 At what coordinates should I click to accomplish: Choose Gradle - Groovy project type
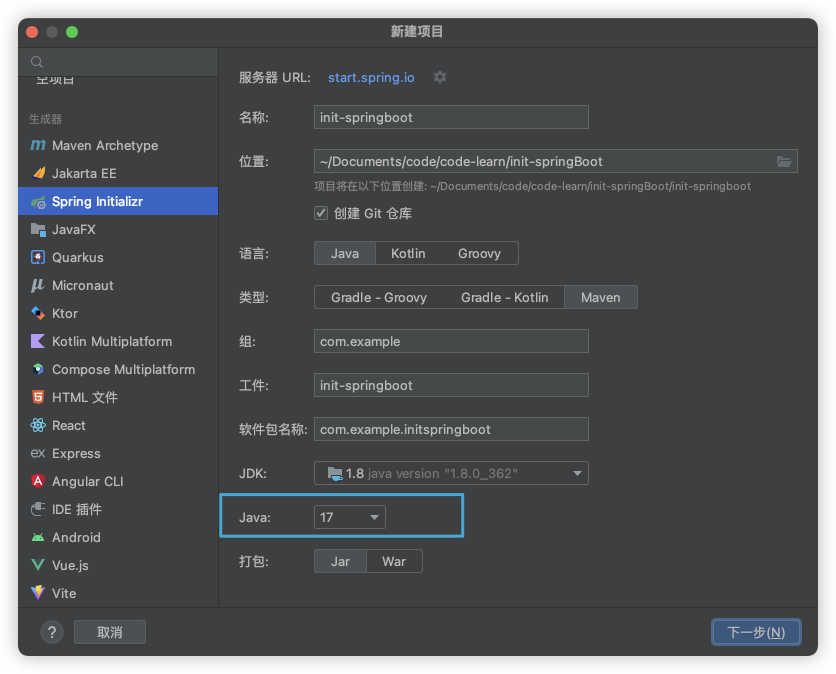point(379,298)
